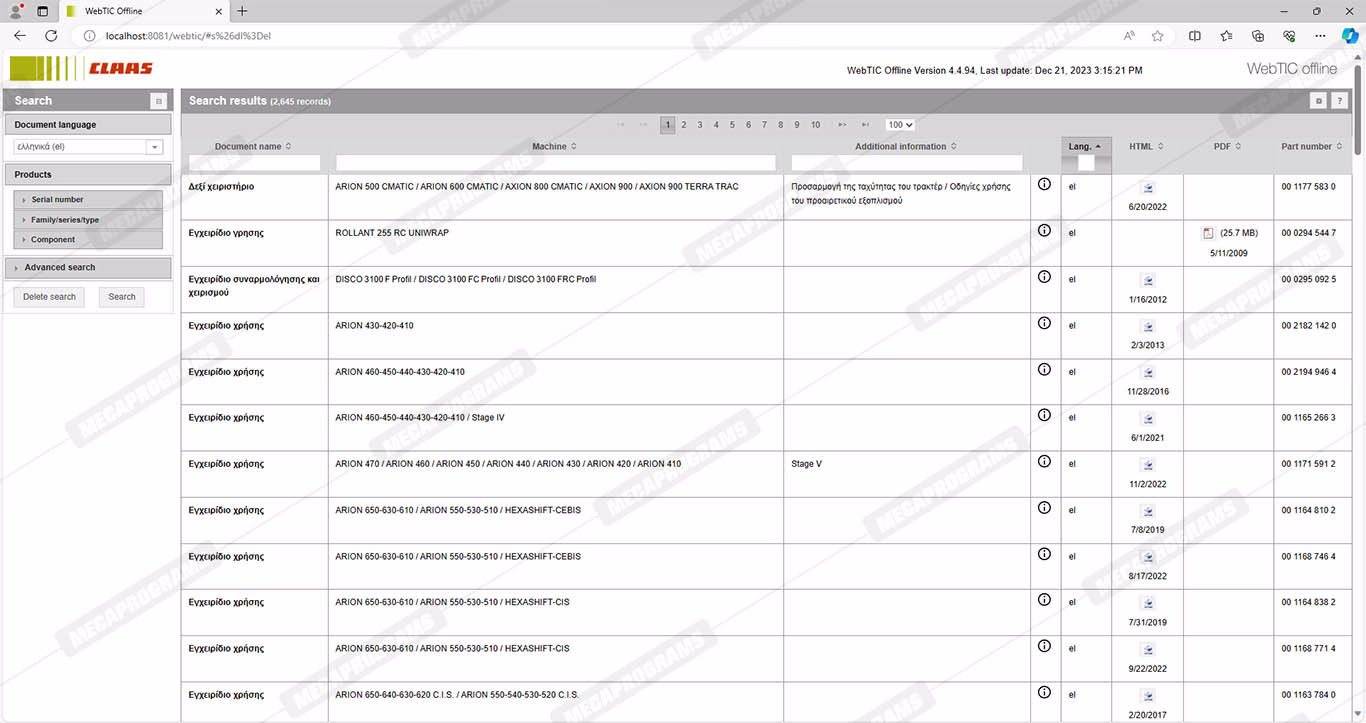Open info for the Δεξί χειριστήριο row
This screenshot has width=1366, height=723.
1044,185
